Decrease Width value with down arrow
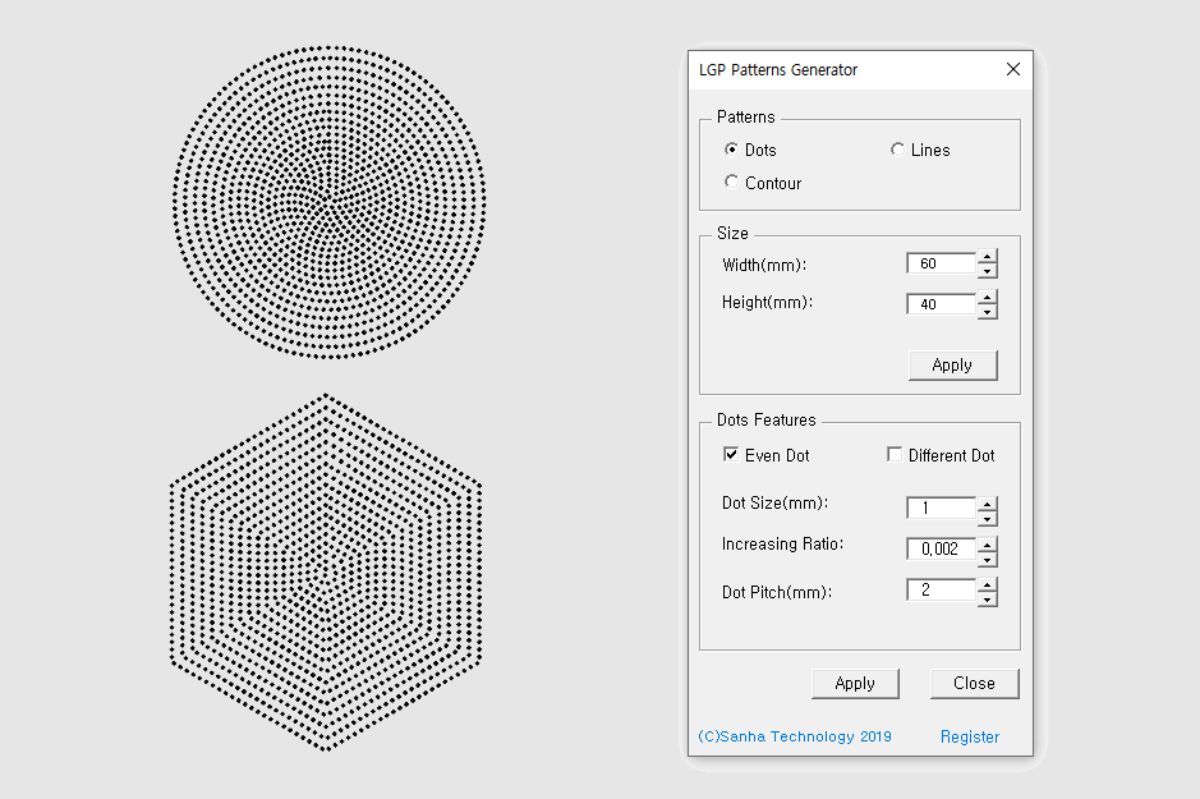 tap(987, 272)
